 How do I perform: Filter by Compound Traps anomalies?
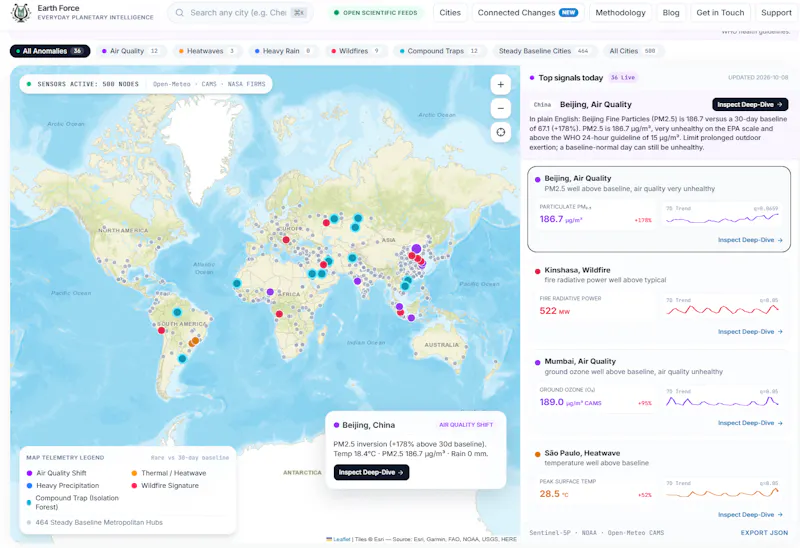pos(439,51)
